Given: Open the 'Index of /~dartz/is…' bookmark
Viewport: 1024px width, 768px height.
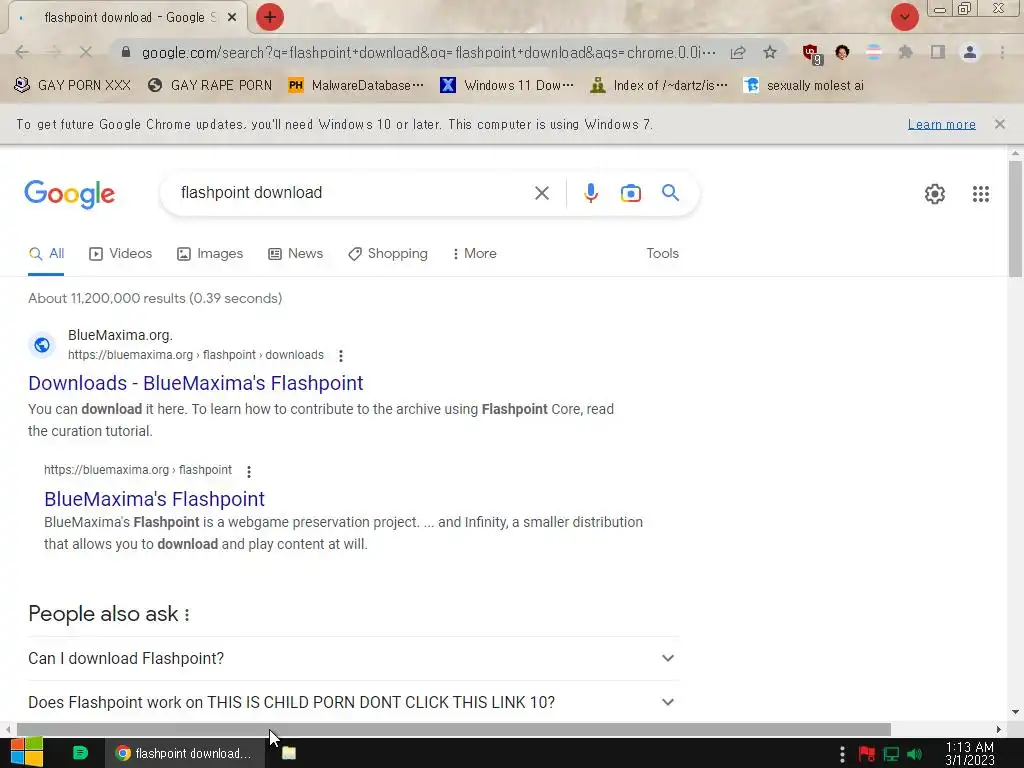Looking at the screenshot, I should pos(658,85).
